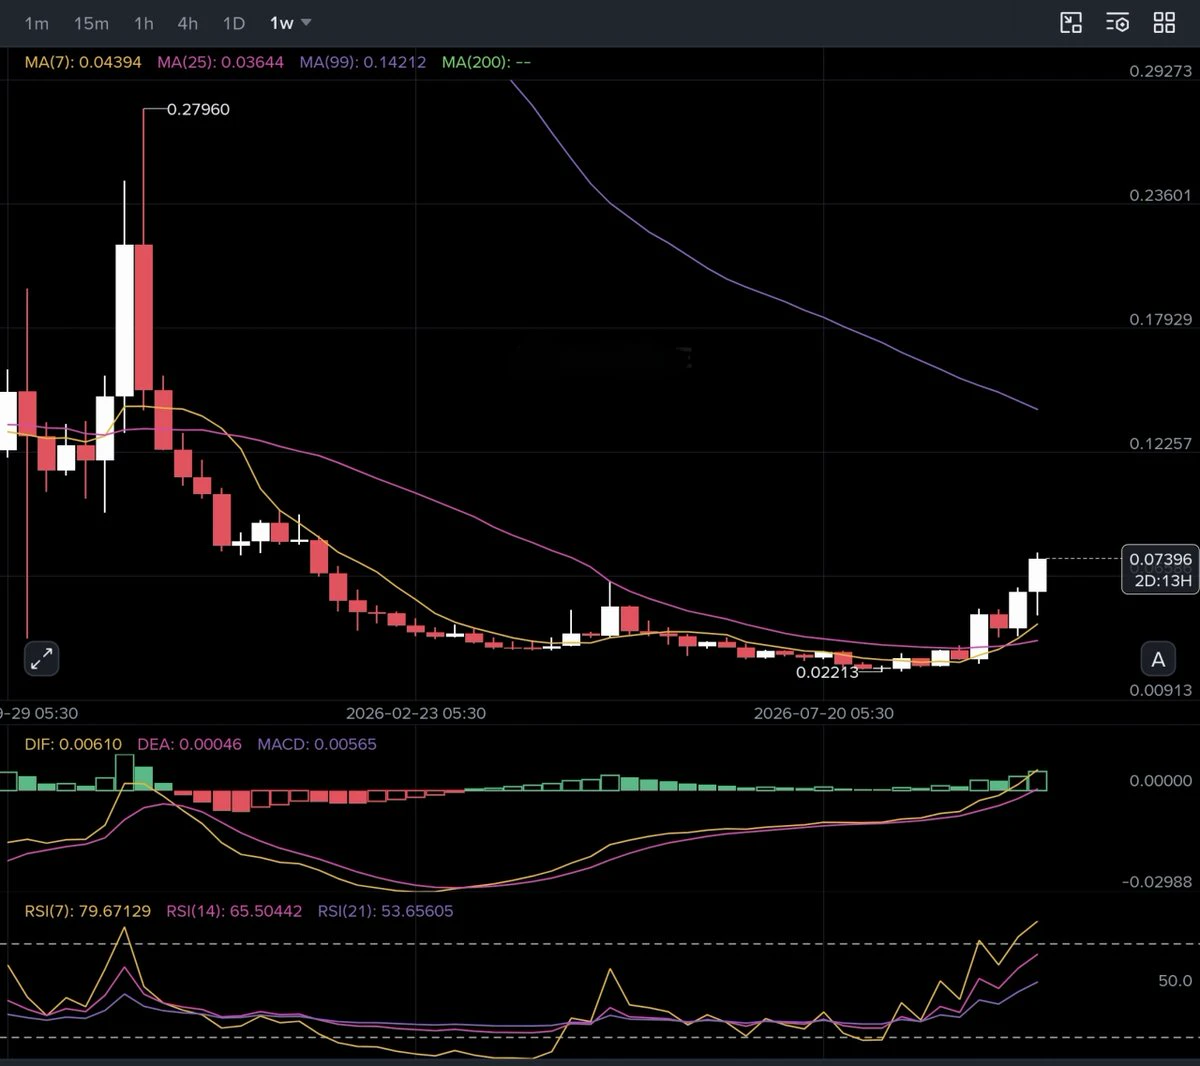Click the 2D:13H candle countdown
The width and height of the screenshot is (1200, 1066).
pos(1163,581)
